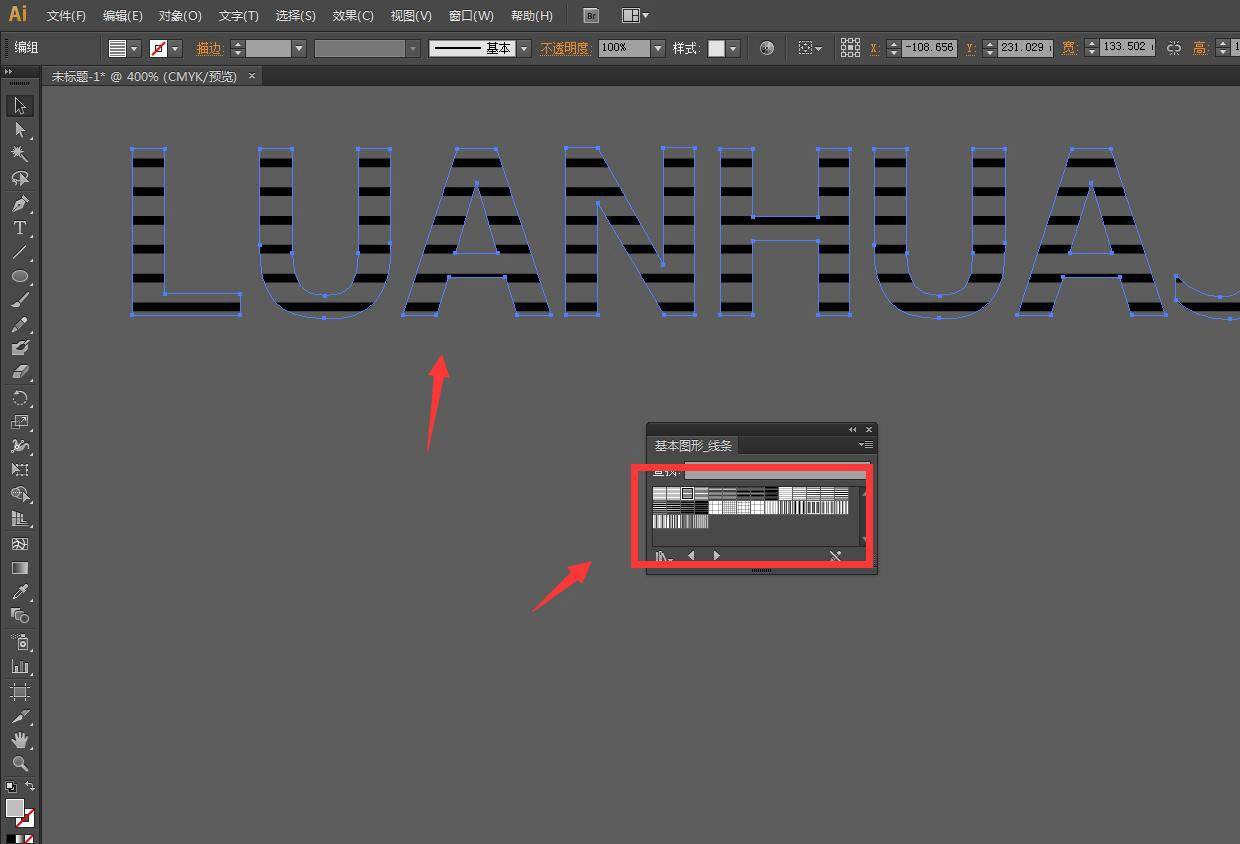
Task: Open the 效果(C) menu
Action: tap(353, 16)
